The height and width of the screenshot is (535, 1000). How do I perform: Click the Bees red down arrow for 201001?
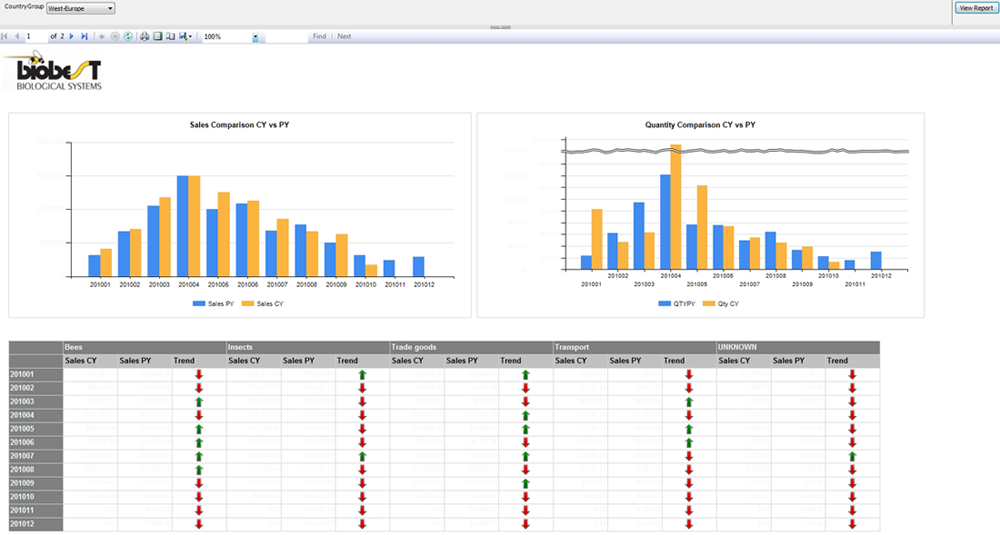[199, 374]
